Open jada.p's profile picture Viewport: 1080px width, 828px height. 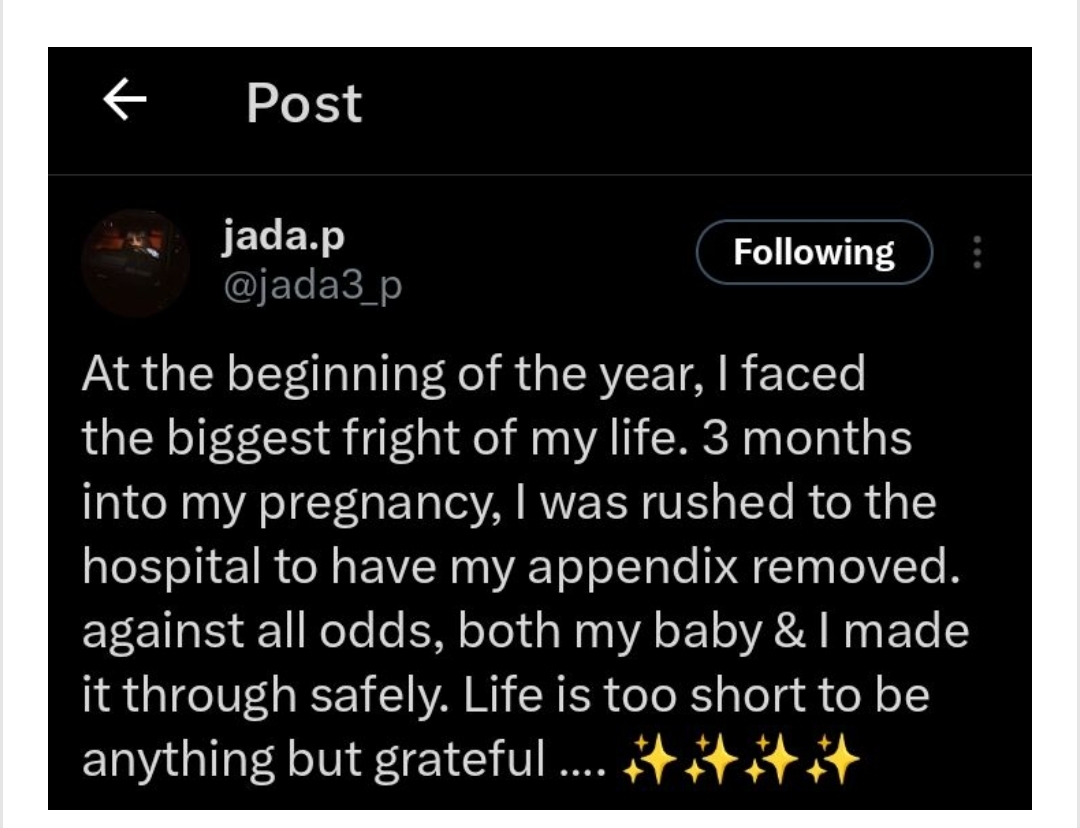[136, 262]
